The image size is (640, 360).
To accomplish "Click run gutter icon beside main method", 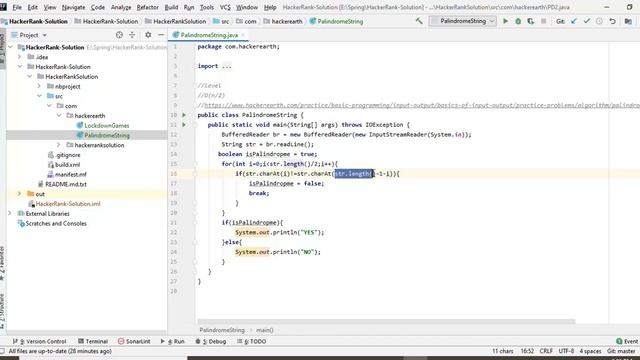I will point(184,125).
